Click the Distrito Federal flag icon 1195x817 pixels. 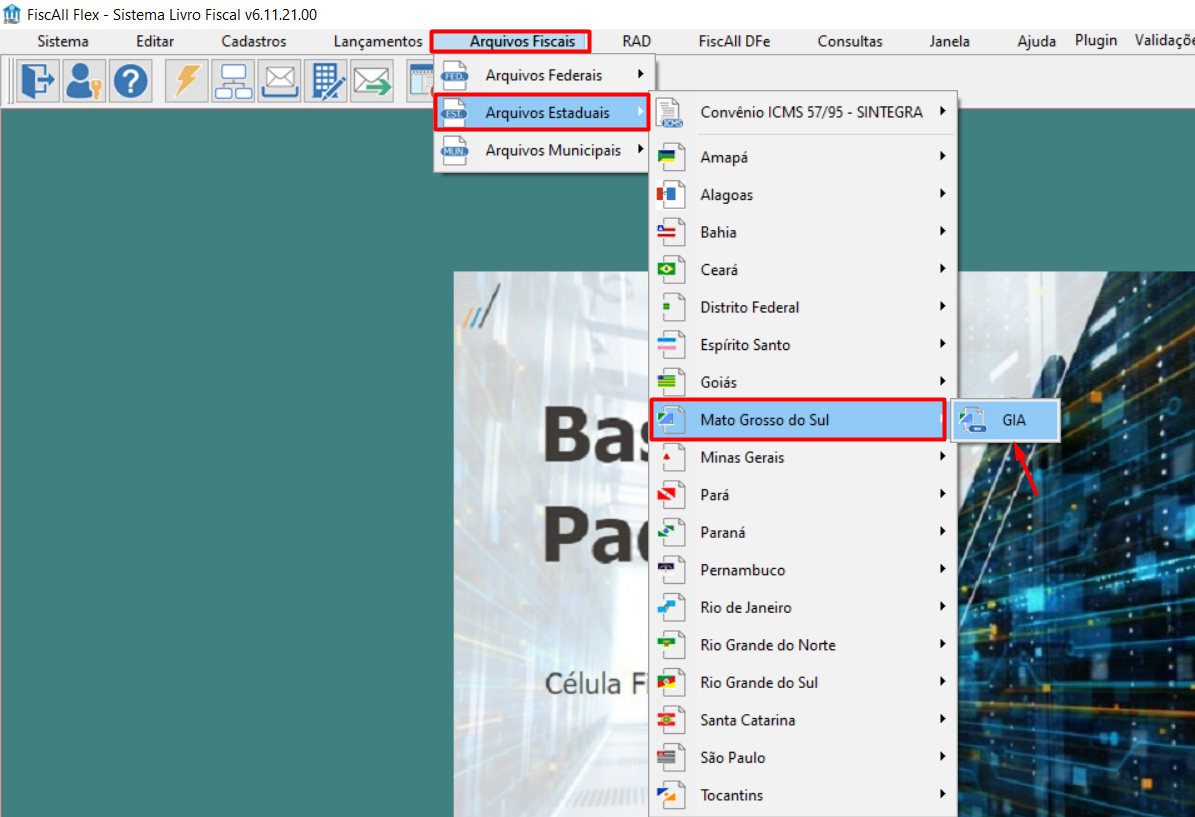coord(671,306)
